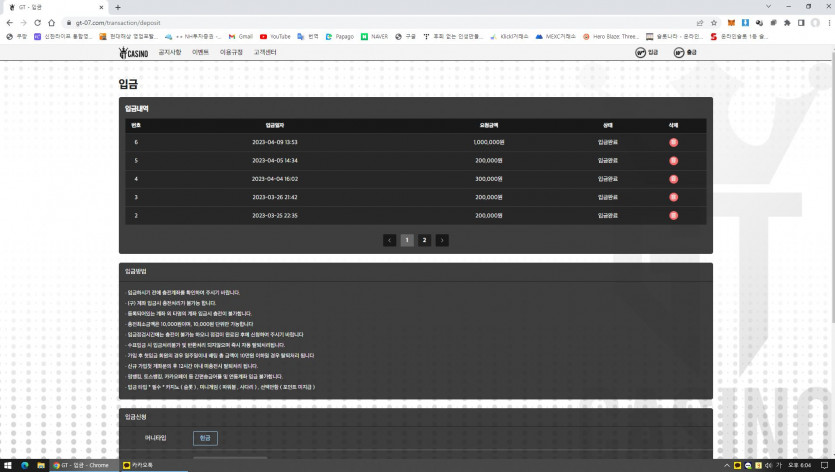Open the Windows Start button
Image resolution: width=835 pixels, height=472 pixels.
coord(7,465)
